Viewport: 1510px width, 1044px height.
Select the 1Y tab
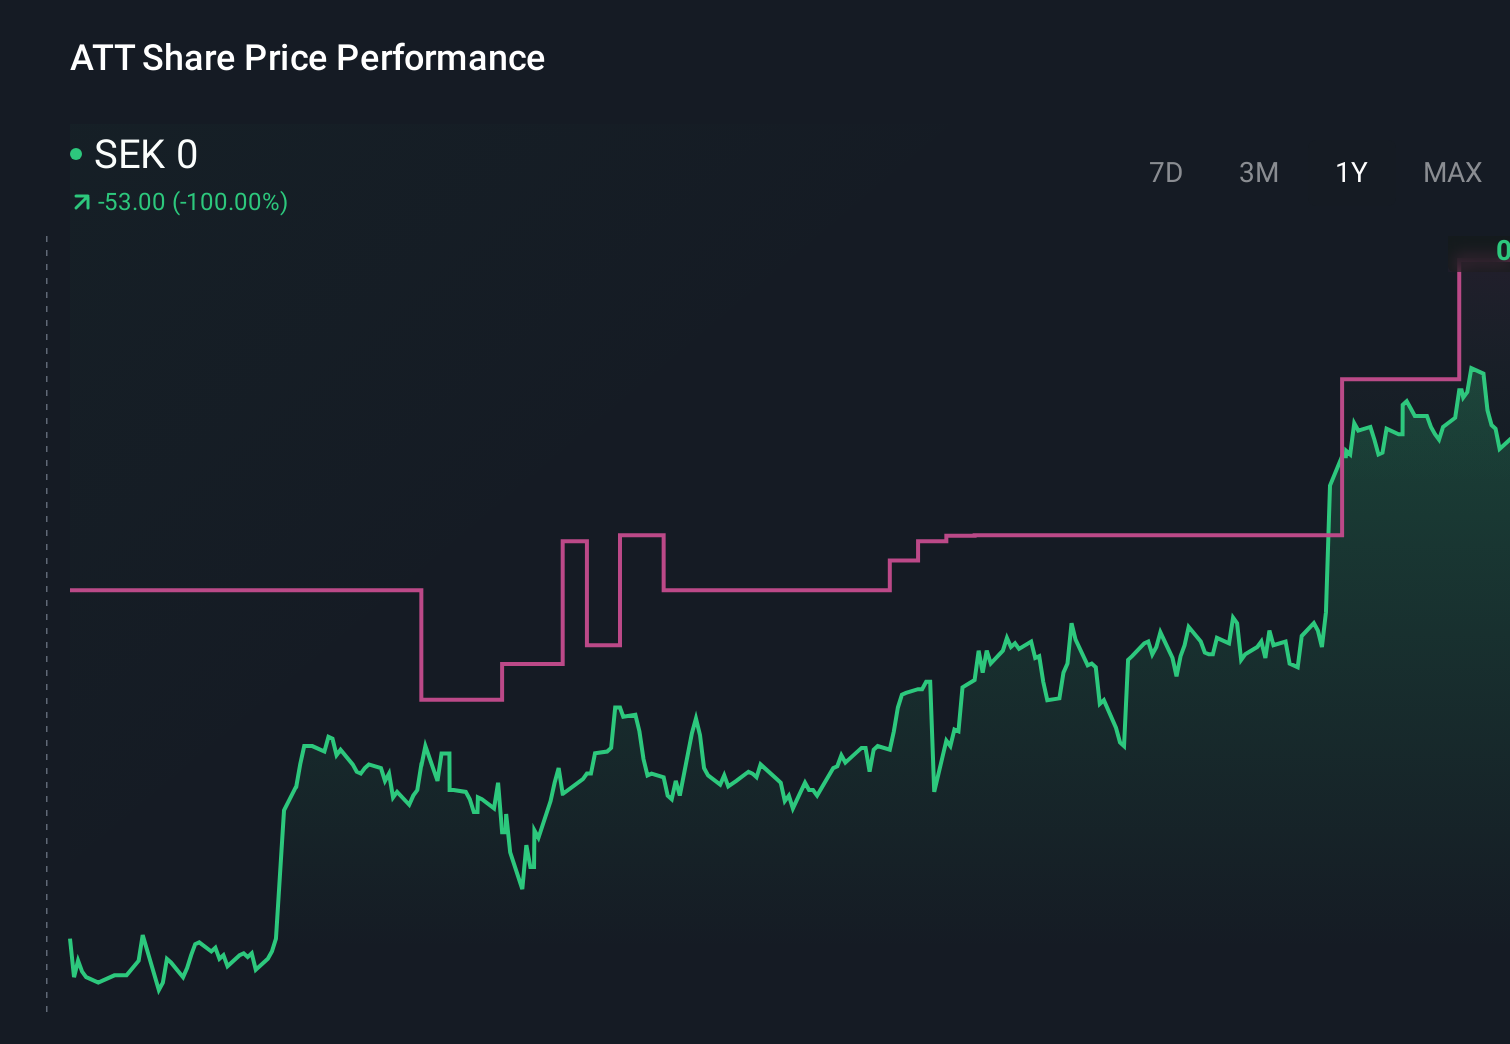click(x=1350, y=172)
